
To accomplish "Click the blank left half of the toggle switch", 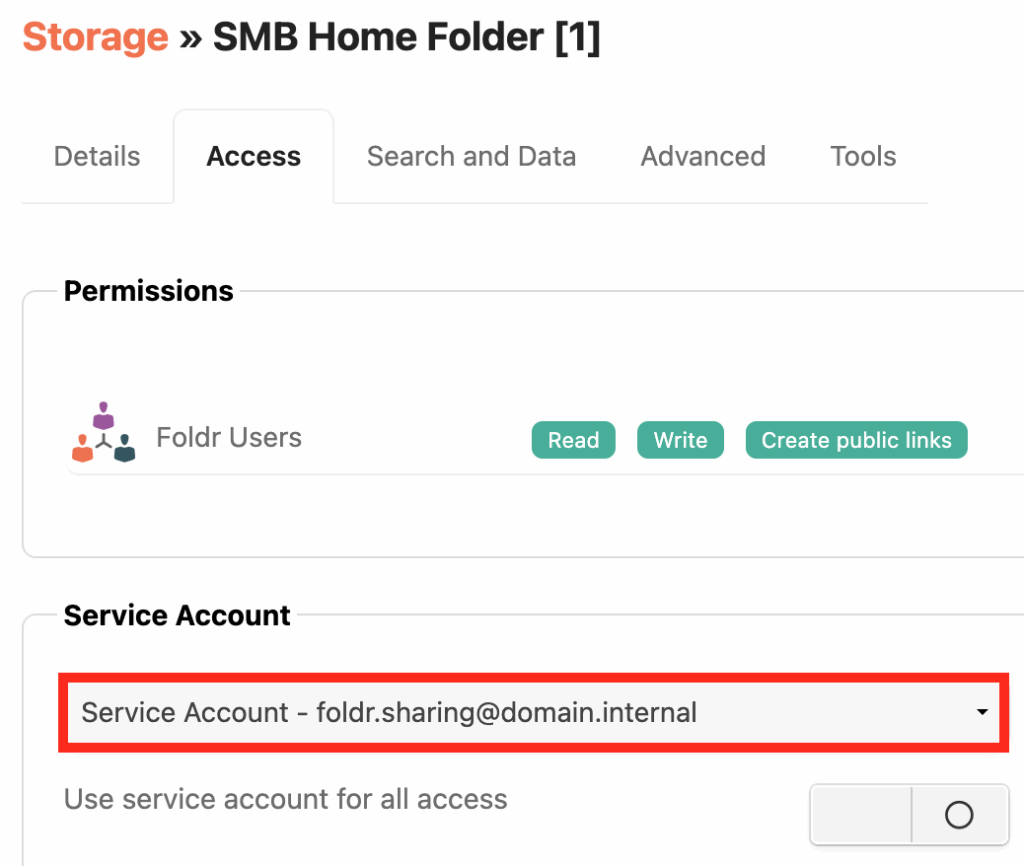I will point(862,815).
